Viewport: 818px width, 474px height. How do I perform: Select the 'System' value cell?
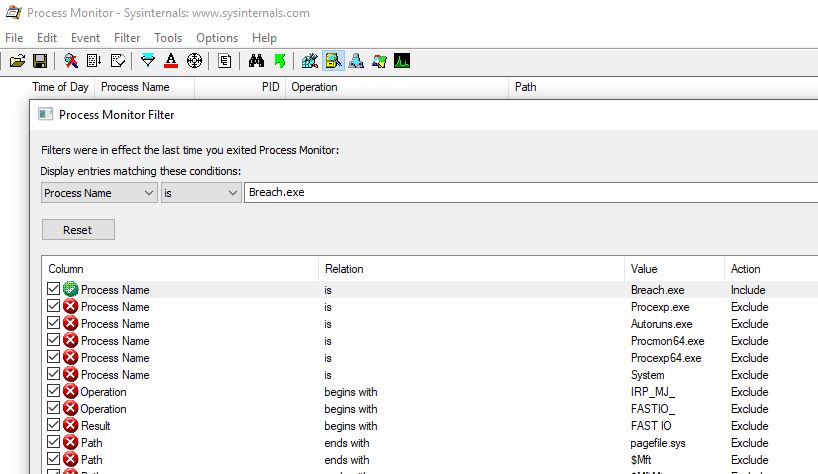(647, 375)
